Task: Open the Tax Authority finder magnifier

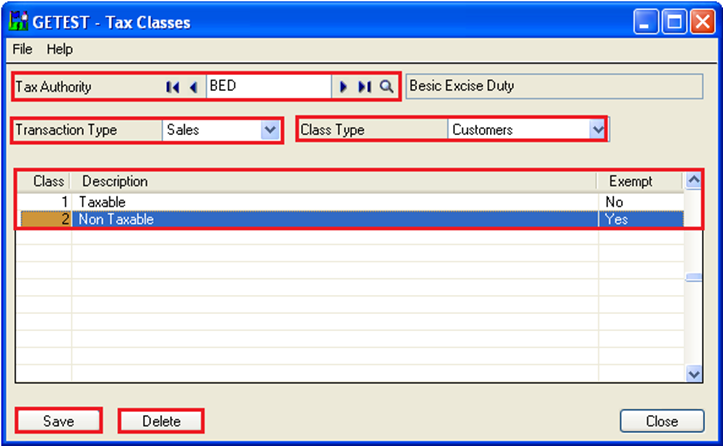Action: pos(386,87)
